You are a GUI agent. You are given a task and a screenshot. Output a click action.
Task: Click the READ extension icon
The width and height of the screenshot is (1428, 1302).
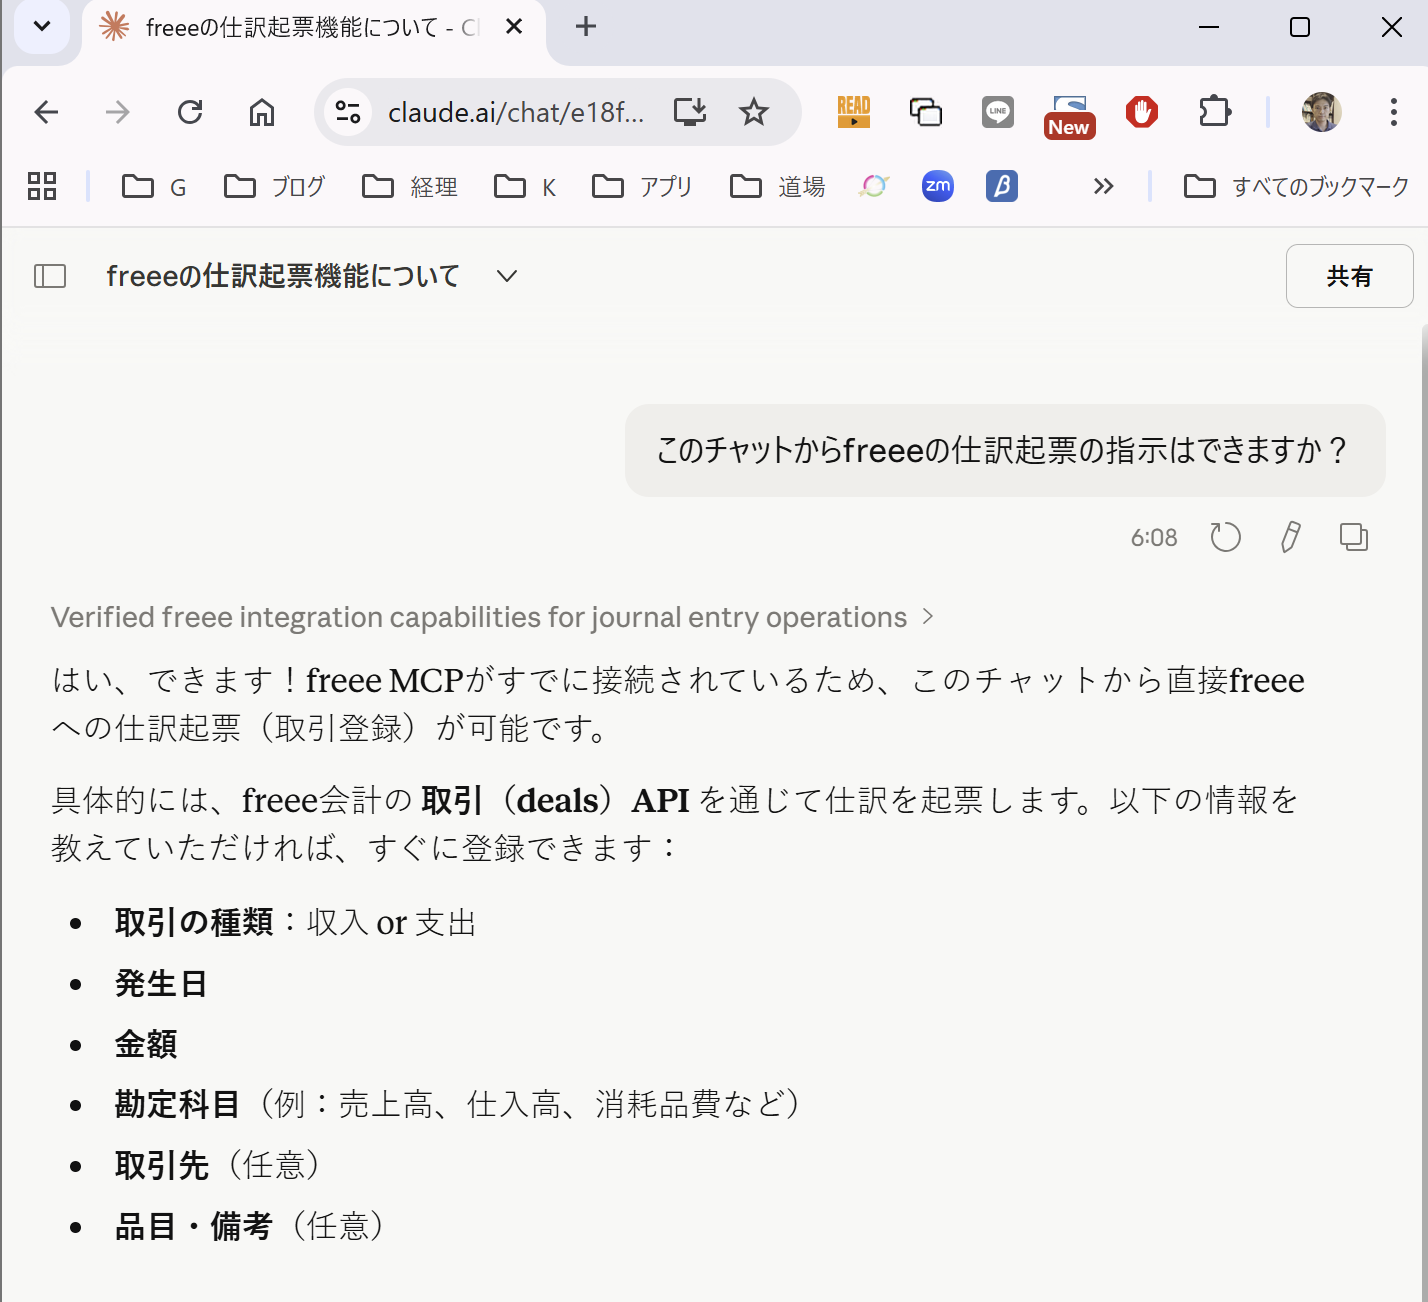click(853, 112)
